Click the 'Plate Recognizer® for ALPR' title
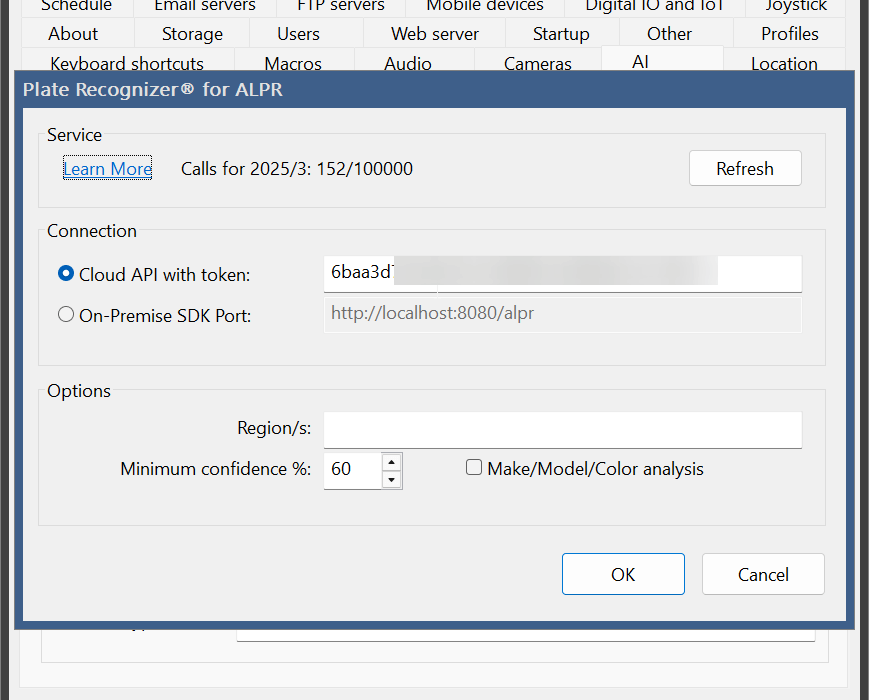 152,89
